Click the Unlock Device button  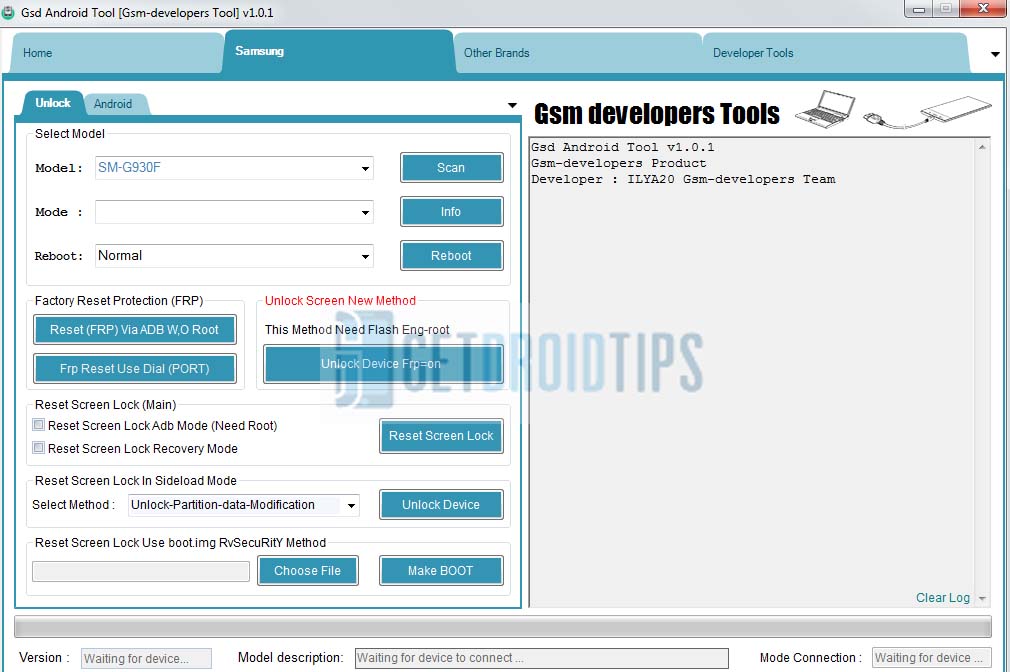coord(441,504)
